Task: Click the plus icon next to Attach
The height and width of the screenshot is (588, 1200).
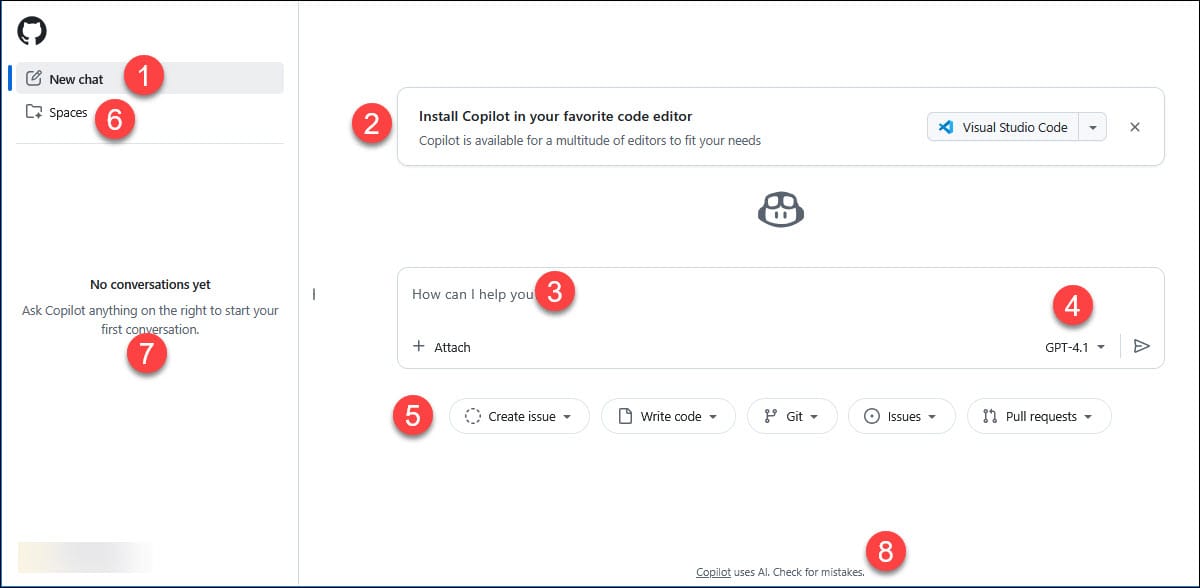Action: pyautogui.click(x=419, y=347)
